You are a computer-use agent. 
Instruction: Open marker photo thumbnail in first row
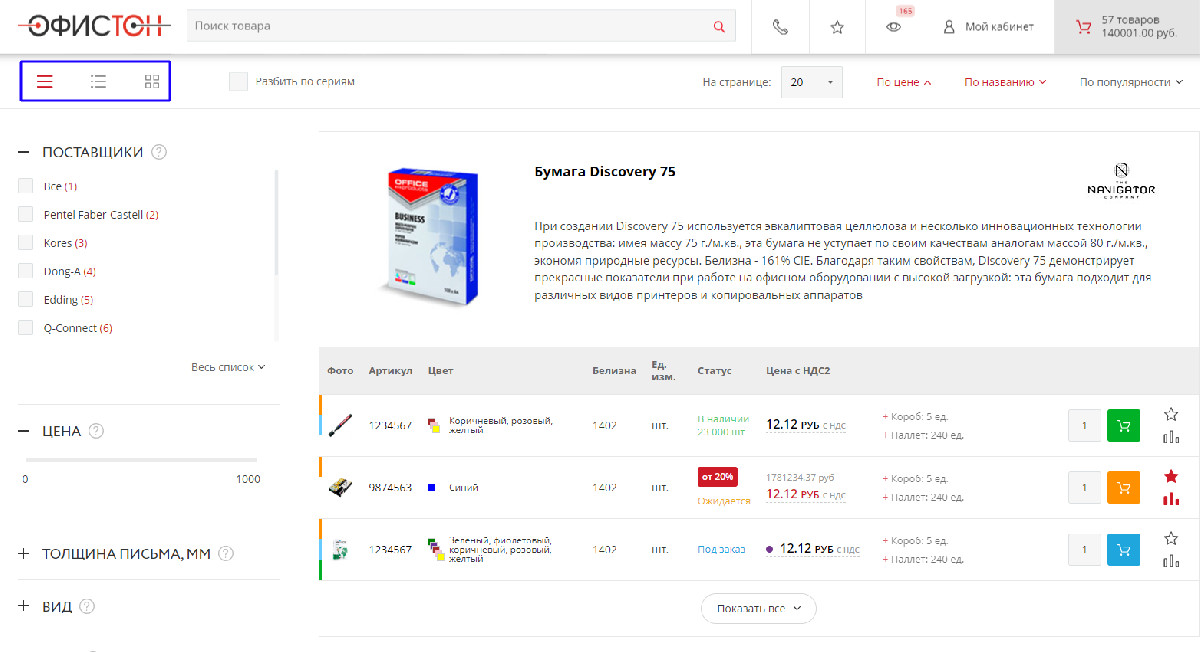341,425
